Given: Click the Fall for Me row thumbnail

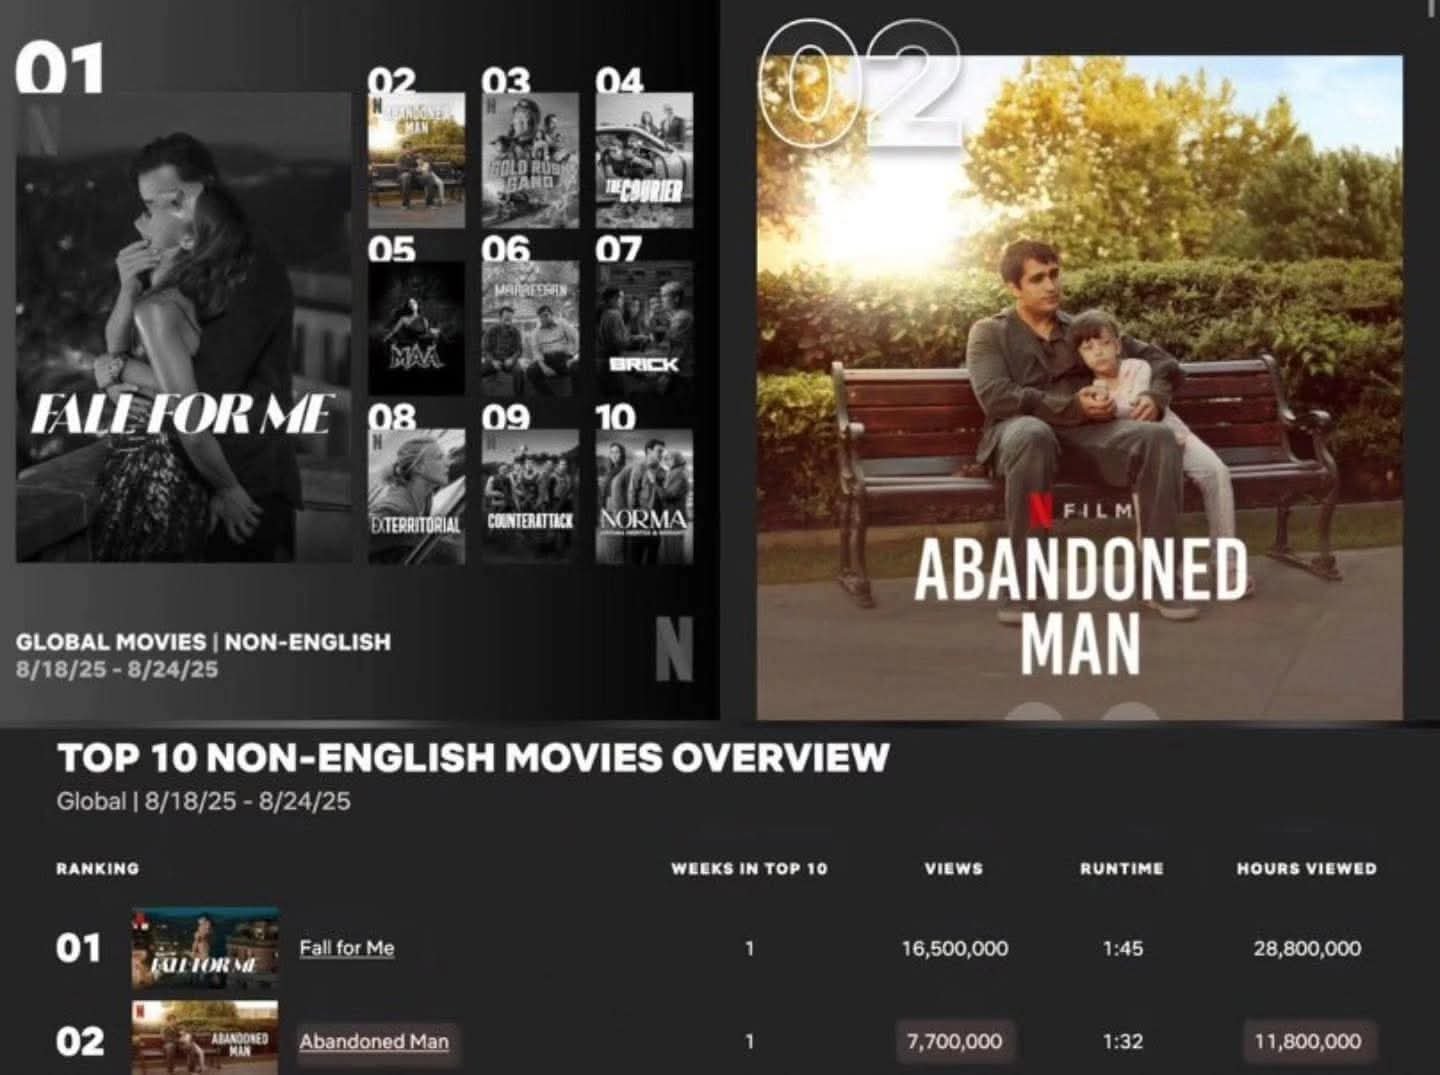Looking at the screenshot, I should (205, 948).
